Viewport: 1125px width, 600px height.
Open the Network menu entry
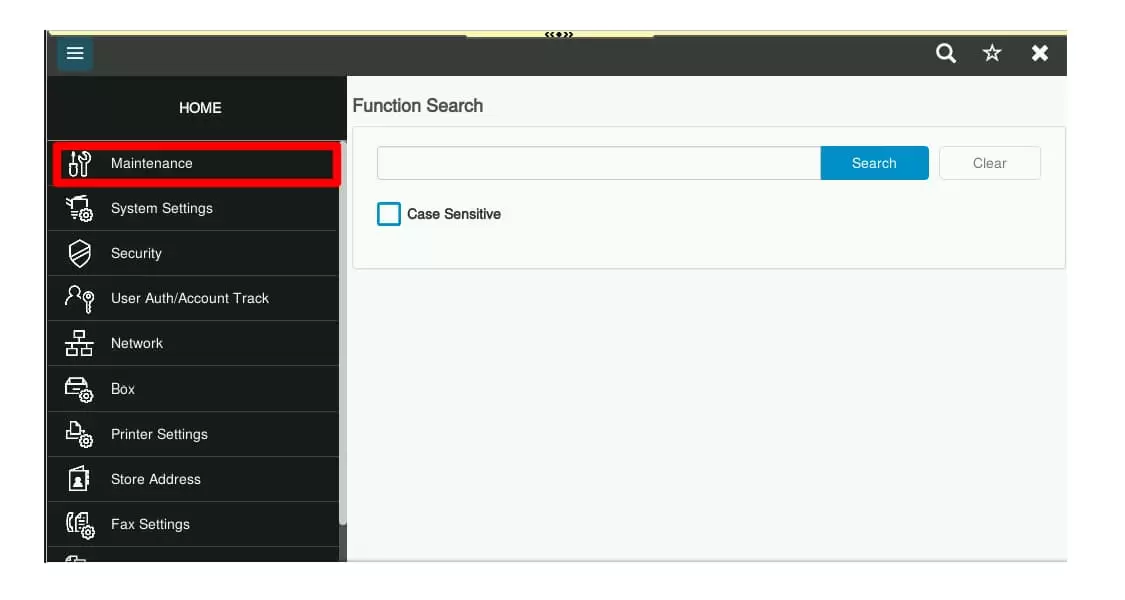193,344
